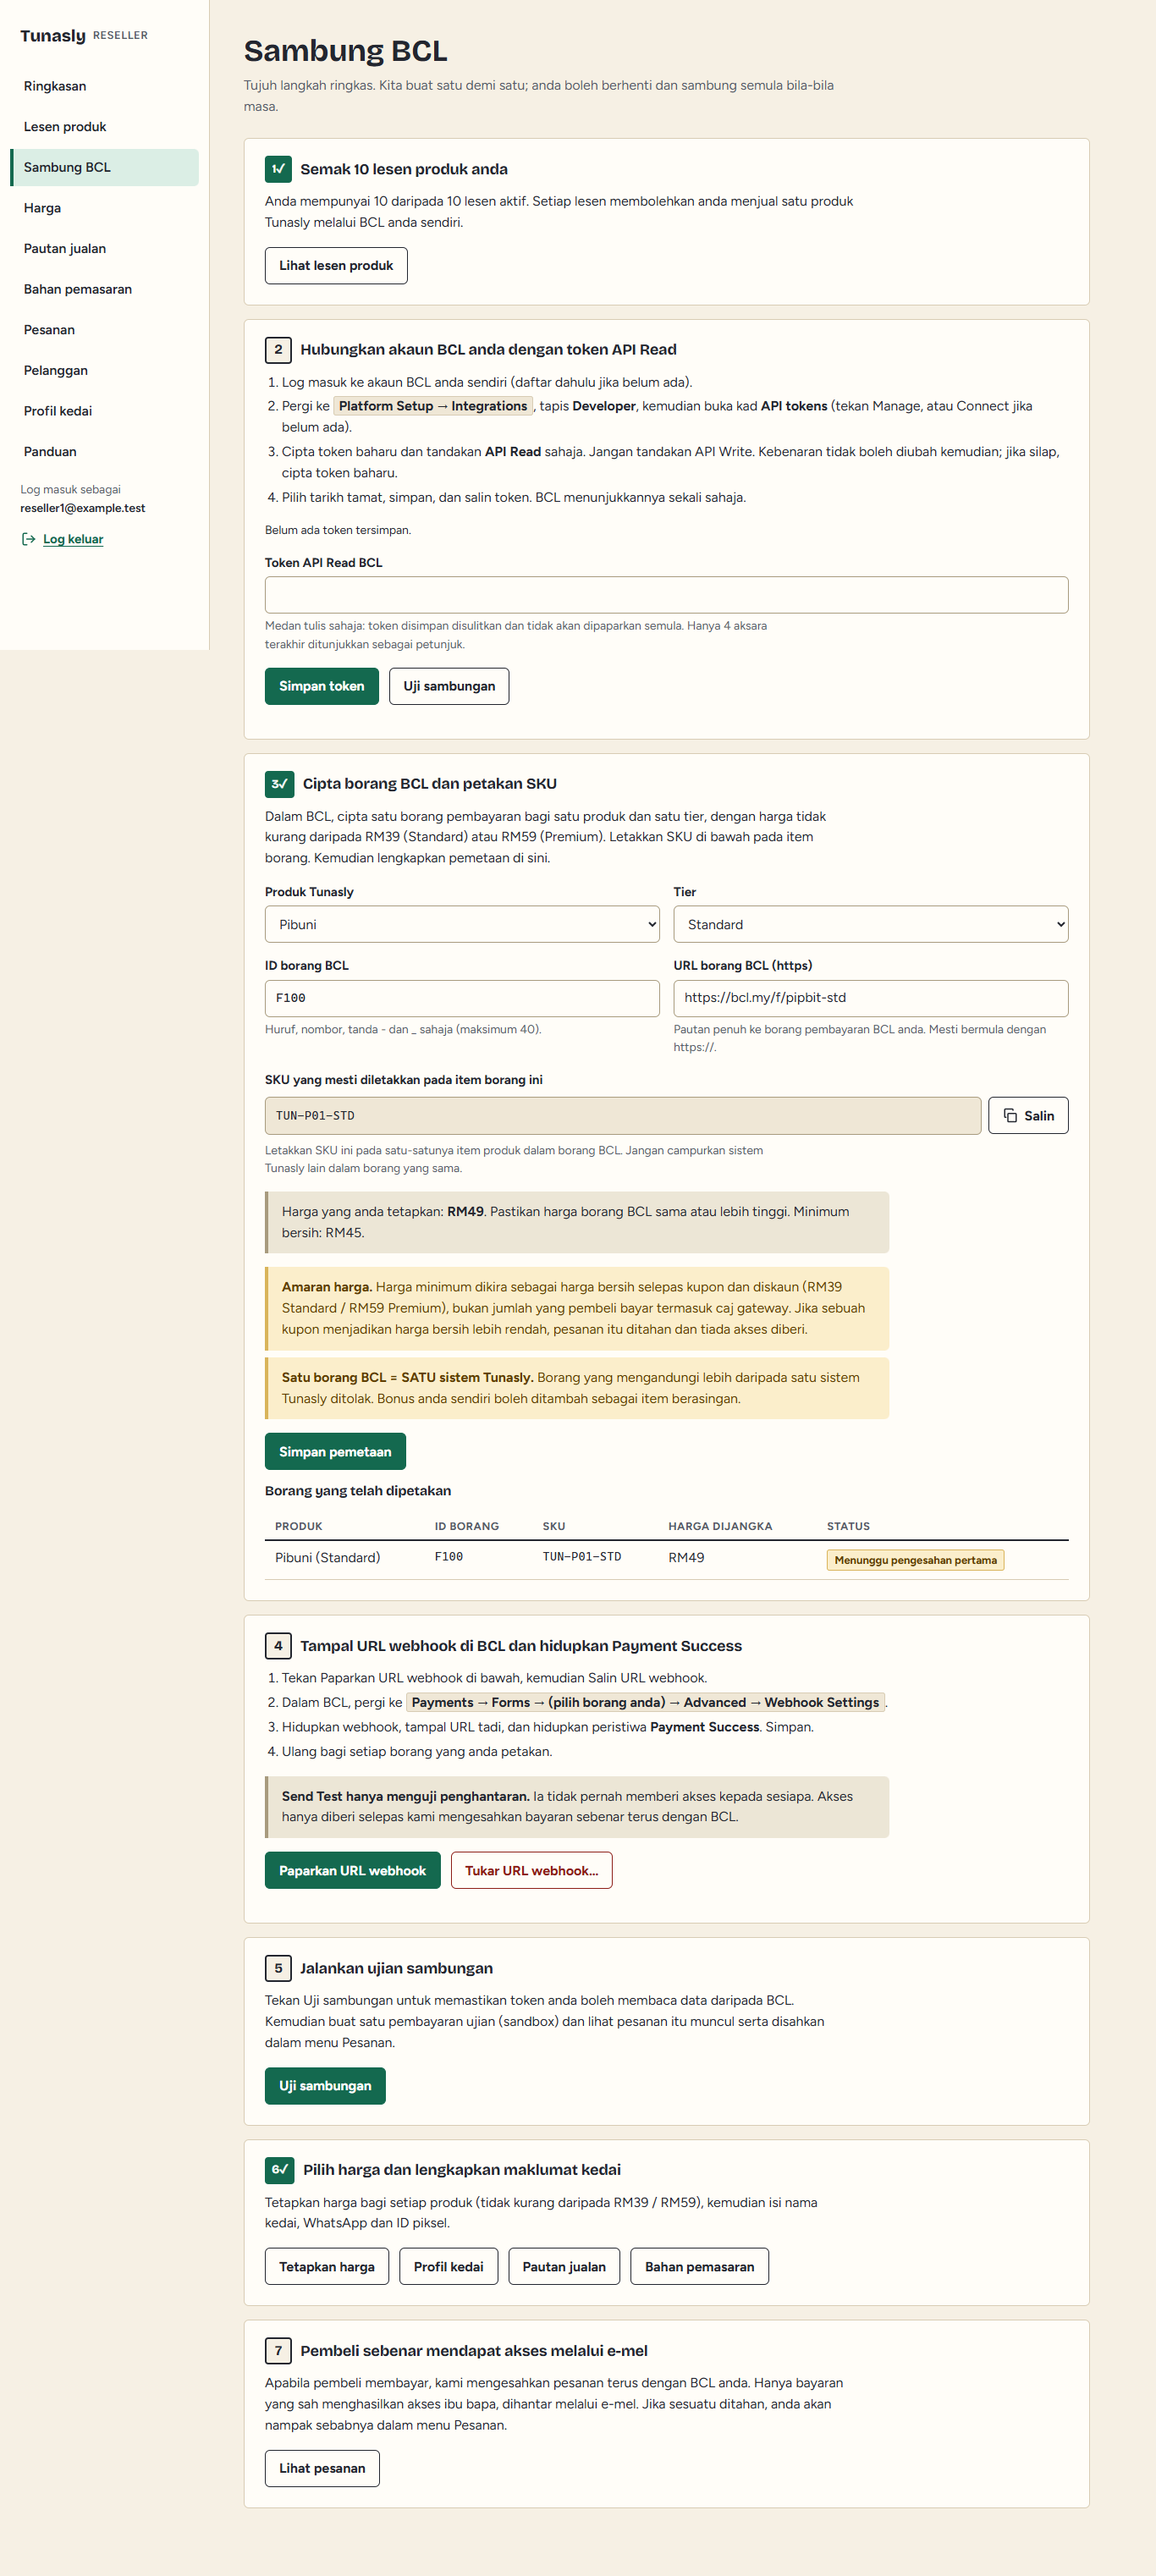The image size is (1156, 2576).
Task: Click the Tukar URL webhook button
Action: tap(531, 1870)
